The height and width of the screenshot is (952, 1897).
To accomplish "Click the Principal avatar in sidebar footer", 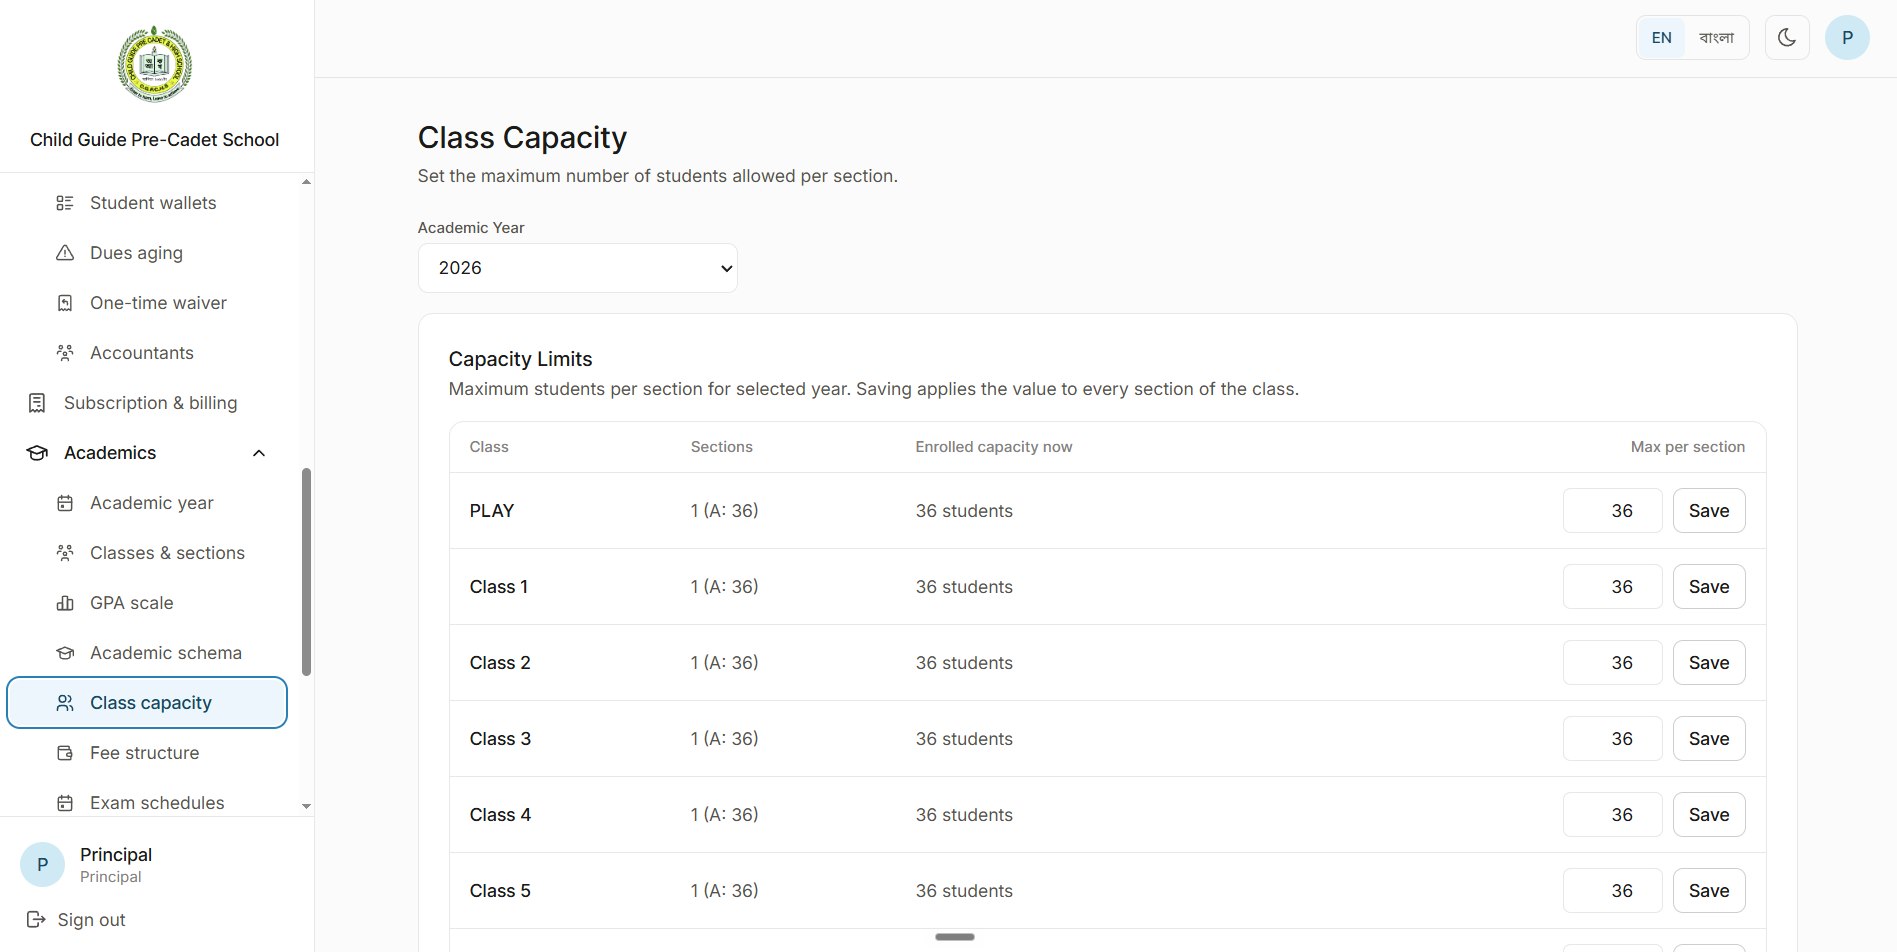I will point(42,865).
